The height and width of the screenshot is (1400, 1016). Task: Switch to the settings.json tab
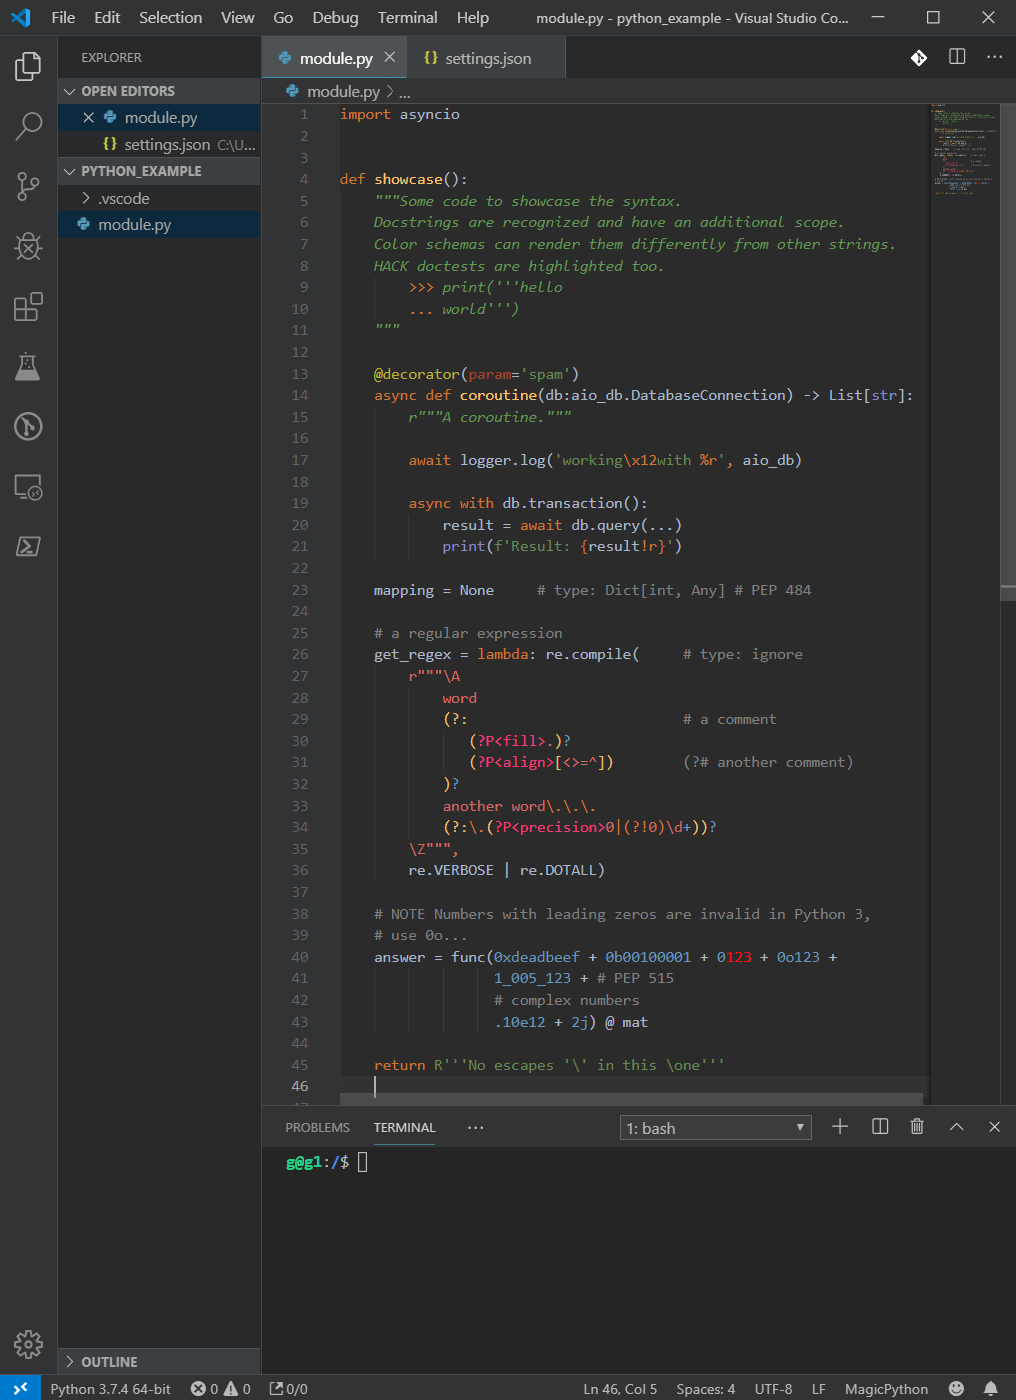pyautogui.click(x=487, y=58)
